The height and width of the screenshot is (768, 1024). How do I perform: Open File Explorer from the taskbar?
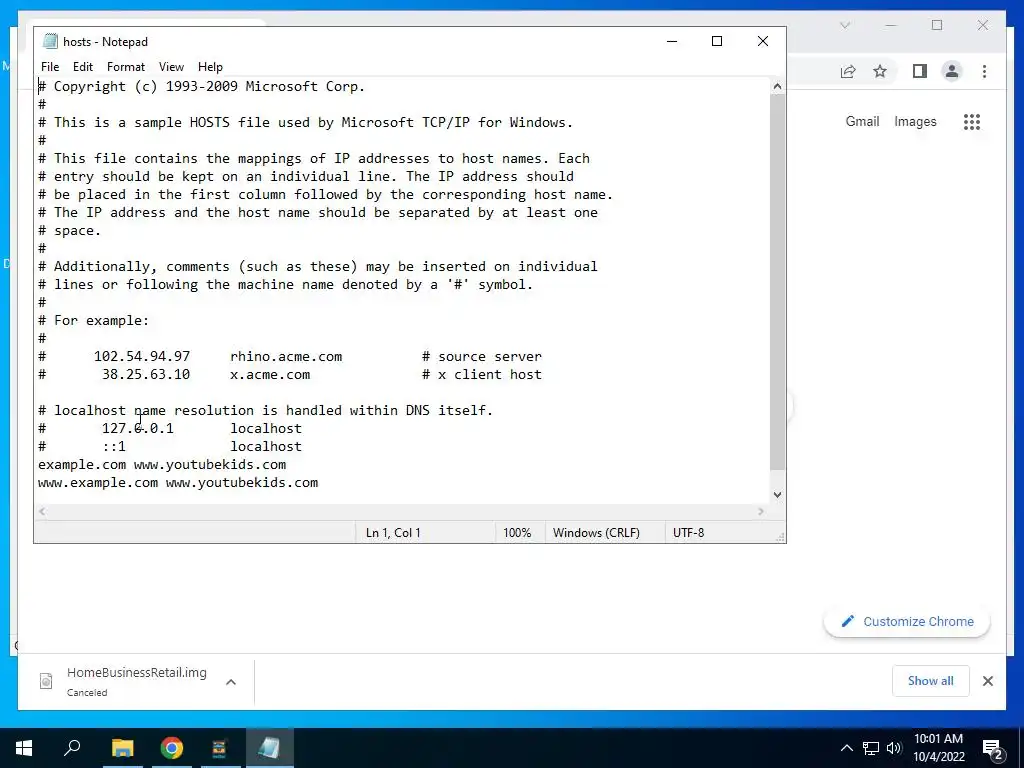coord(122,748)
